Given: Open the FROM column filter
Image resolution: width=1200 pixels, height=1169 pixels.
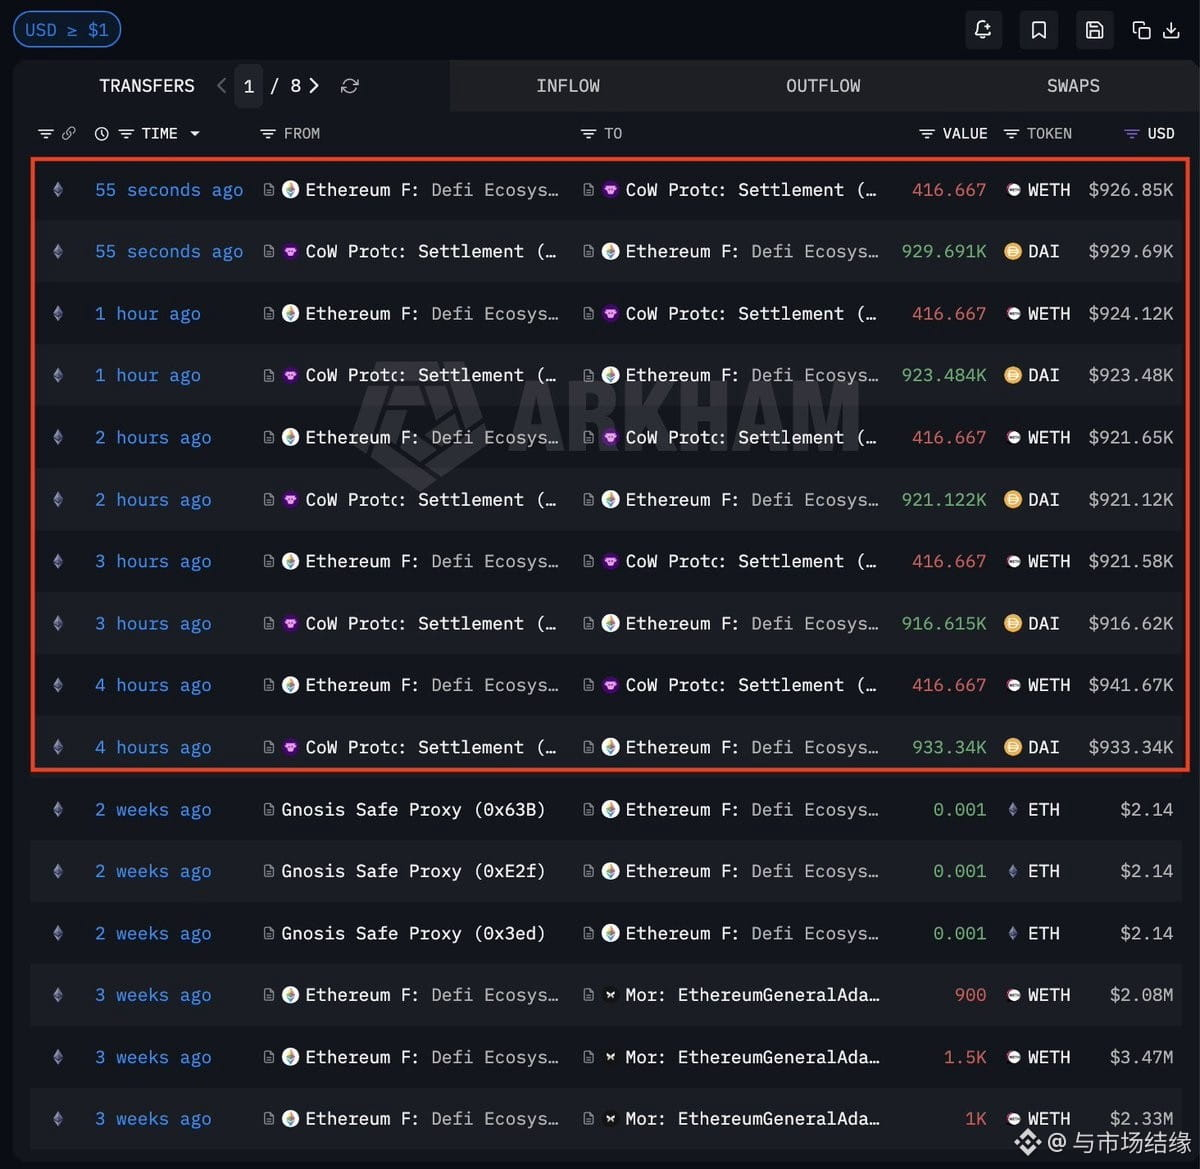Looking at the screenshot, I should tap(267, 133).
